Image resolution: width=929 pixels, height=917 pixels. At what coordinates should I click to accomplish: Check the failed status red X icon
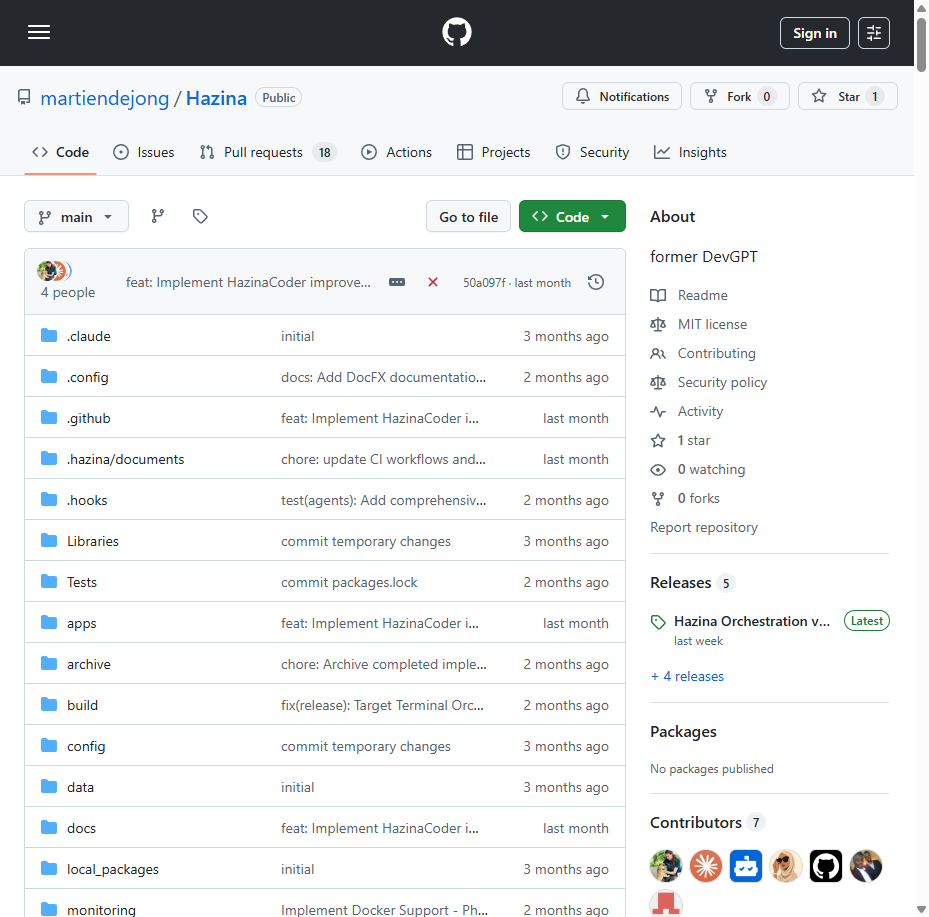click(433, 282)
